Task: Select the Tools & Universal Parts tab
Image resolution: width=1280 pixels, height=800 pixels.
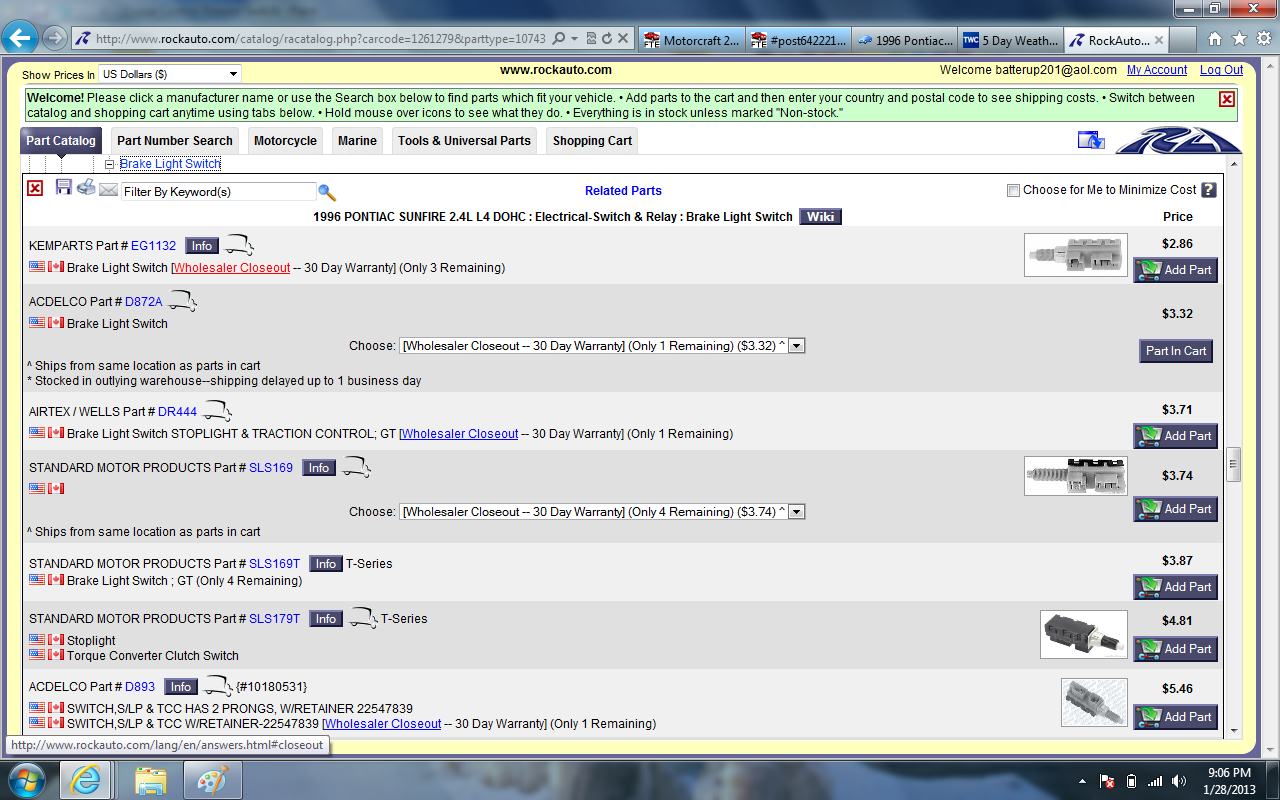Action: (x=464, y=141)
